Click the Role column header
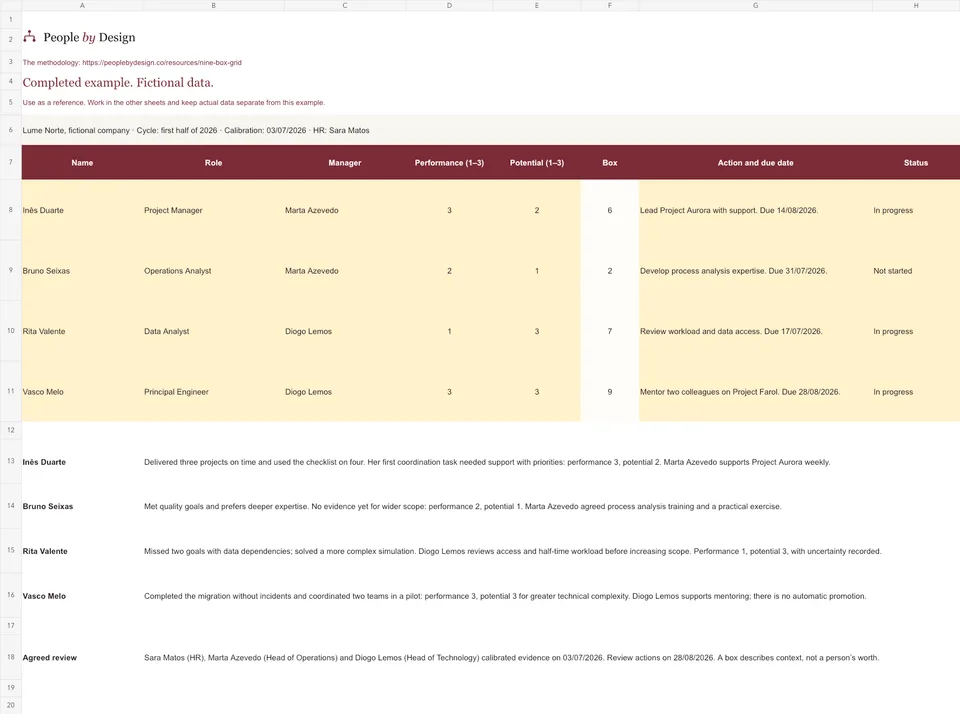Image resolution: width=960 pixels, height=714 pixels. point(214,163)
